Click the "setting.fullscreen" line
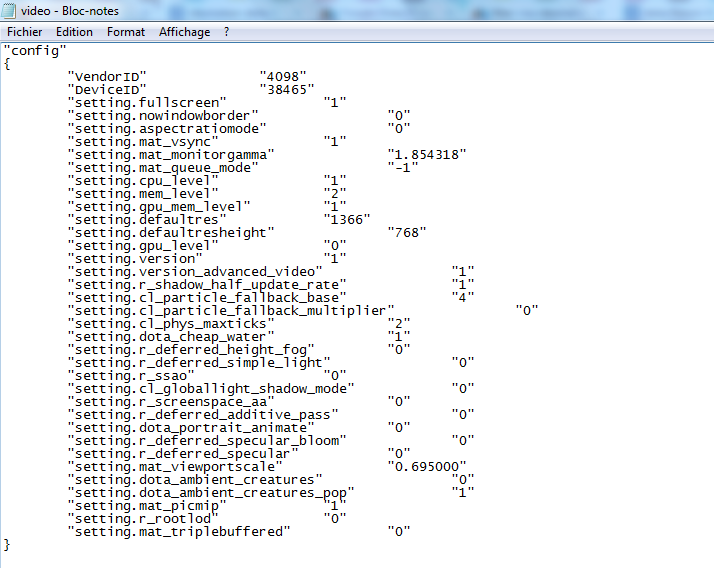The image size is (714, 568). [x=207, y=102]
